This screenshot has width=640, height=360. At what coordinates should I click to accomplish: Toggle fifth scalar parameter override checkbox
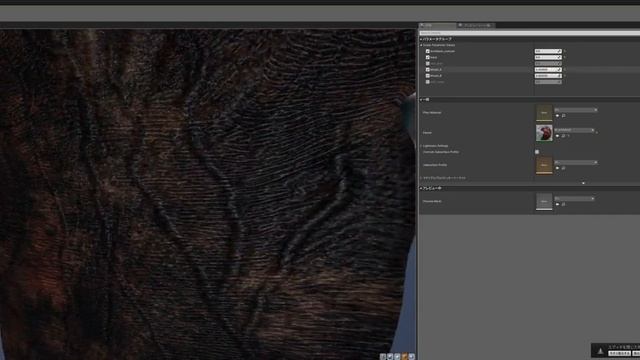point(428,76)
